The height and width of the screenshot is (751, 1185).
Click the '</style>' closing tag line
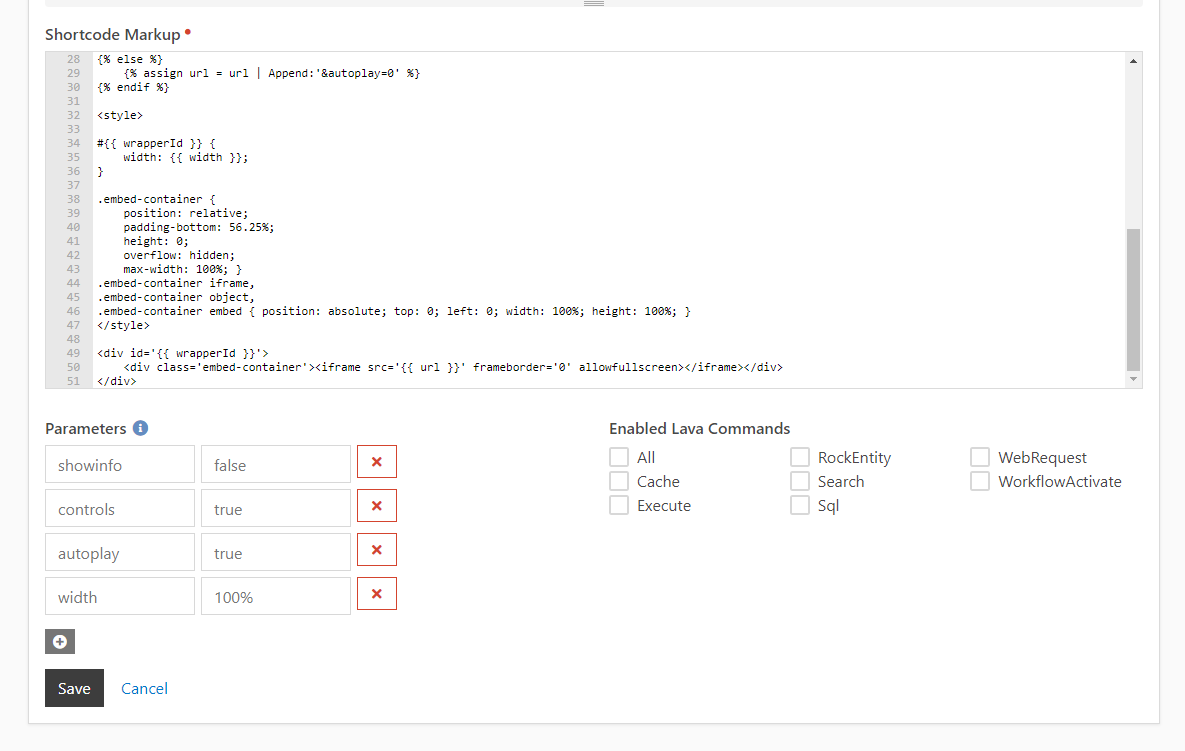[123, 325]
